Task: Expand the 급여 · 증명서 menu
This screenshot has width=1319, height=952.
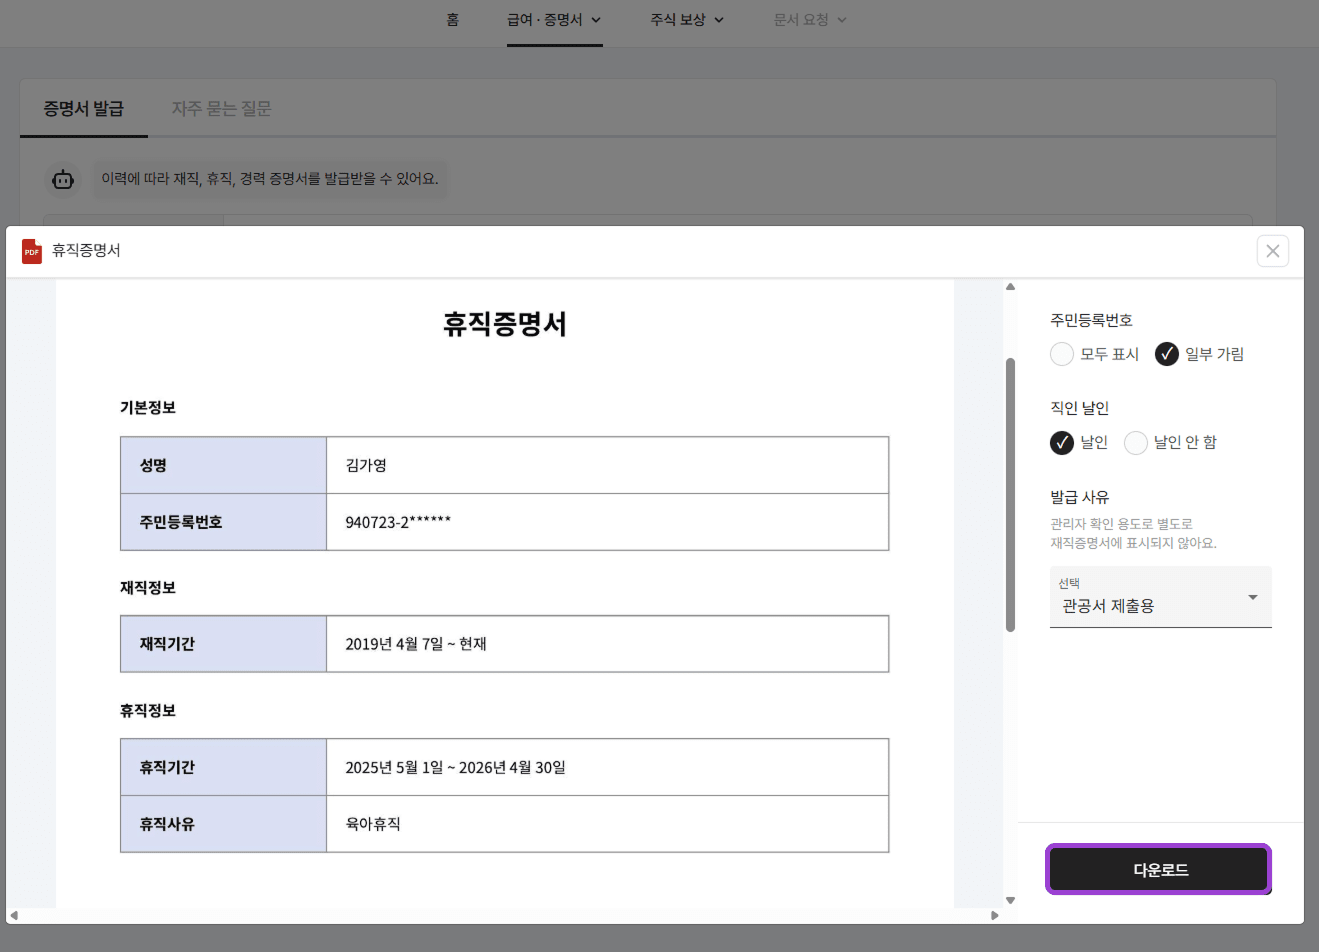Action: (554, 20)
